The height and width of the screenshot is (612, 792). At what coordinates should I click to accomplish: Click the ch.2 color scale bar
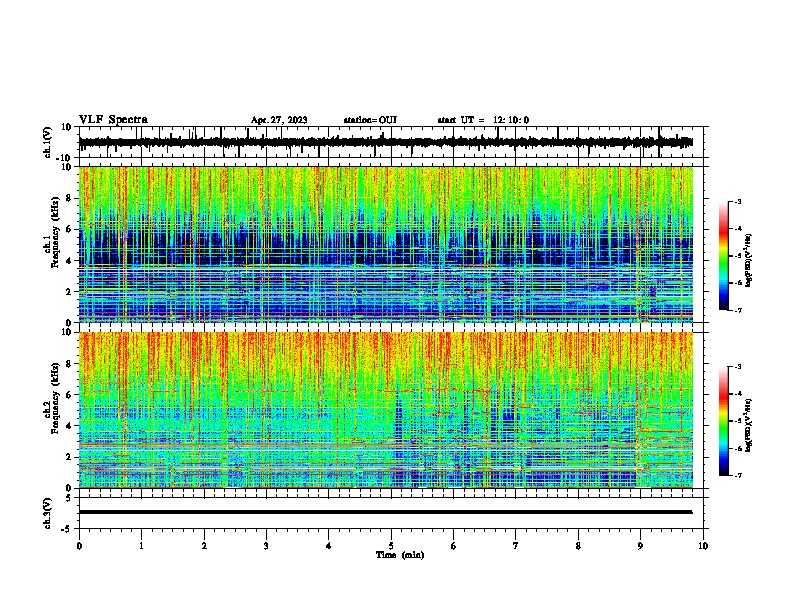[723, 421]
